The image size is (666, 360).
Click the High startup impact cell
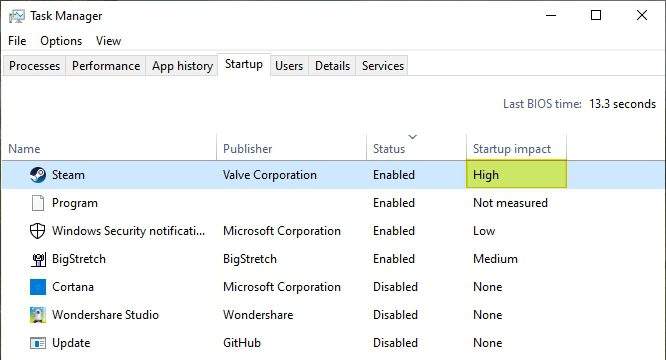click(516, 174)
